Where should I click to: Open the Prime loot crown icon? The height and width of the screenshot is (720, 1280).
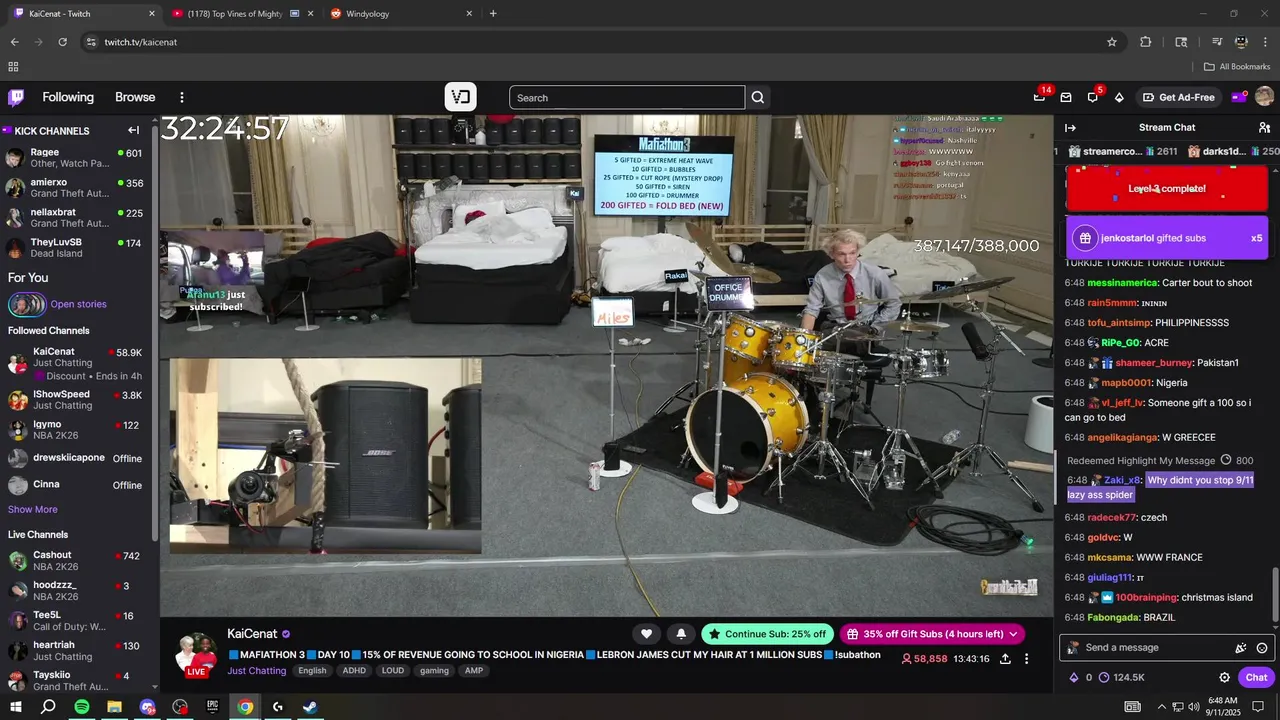pos(1039,97)
